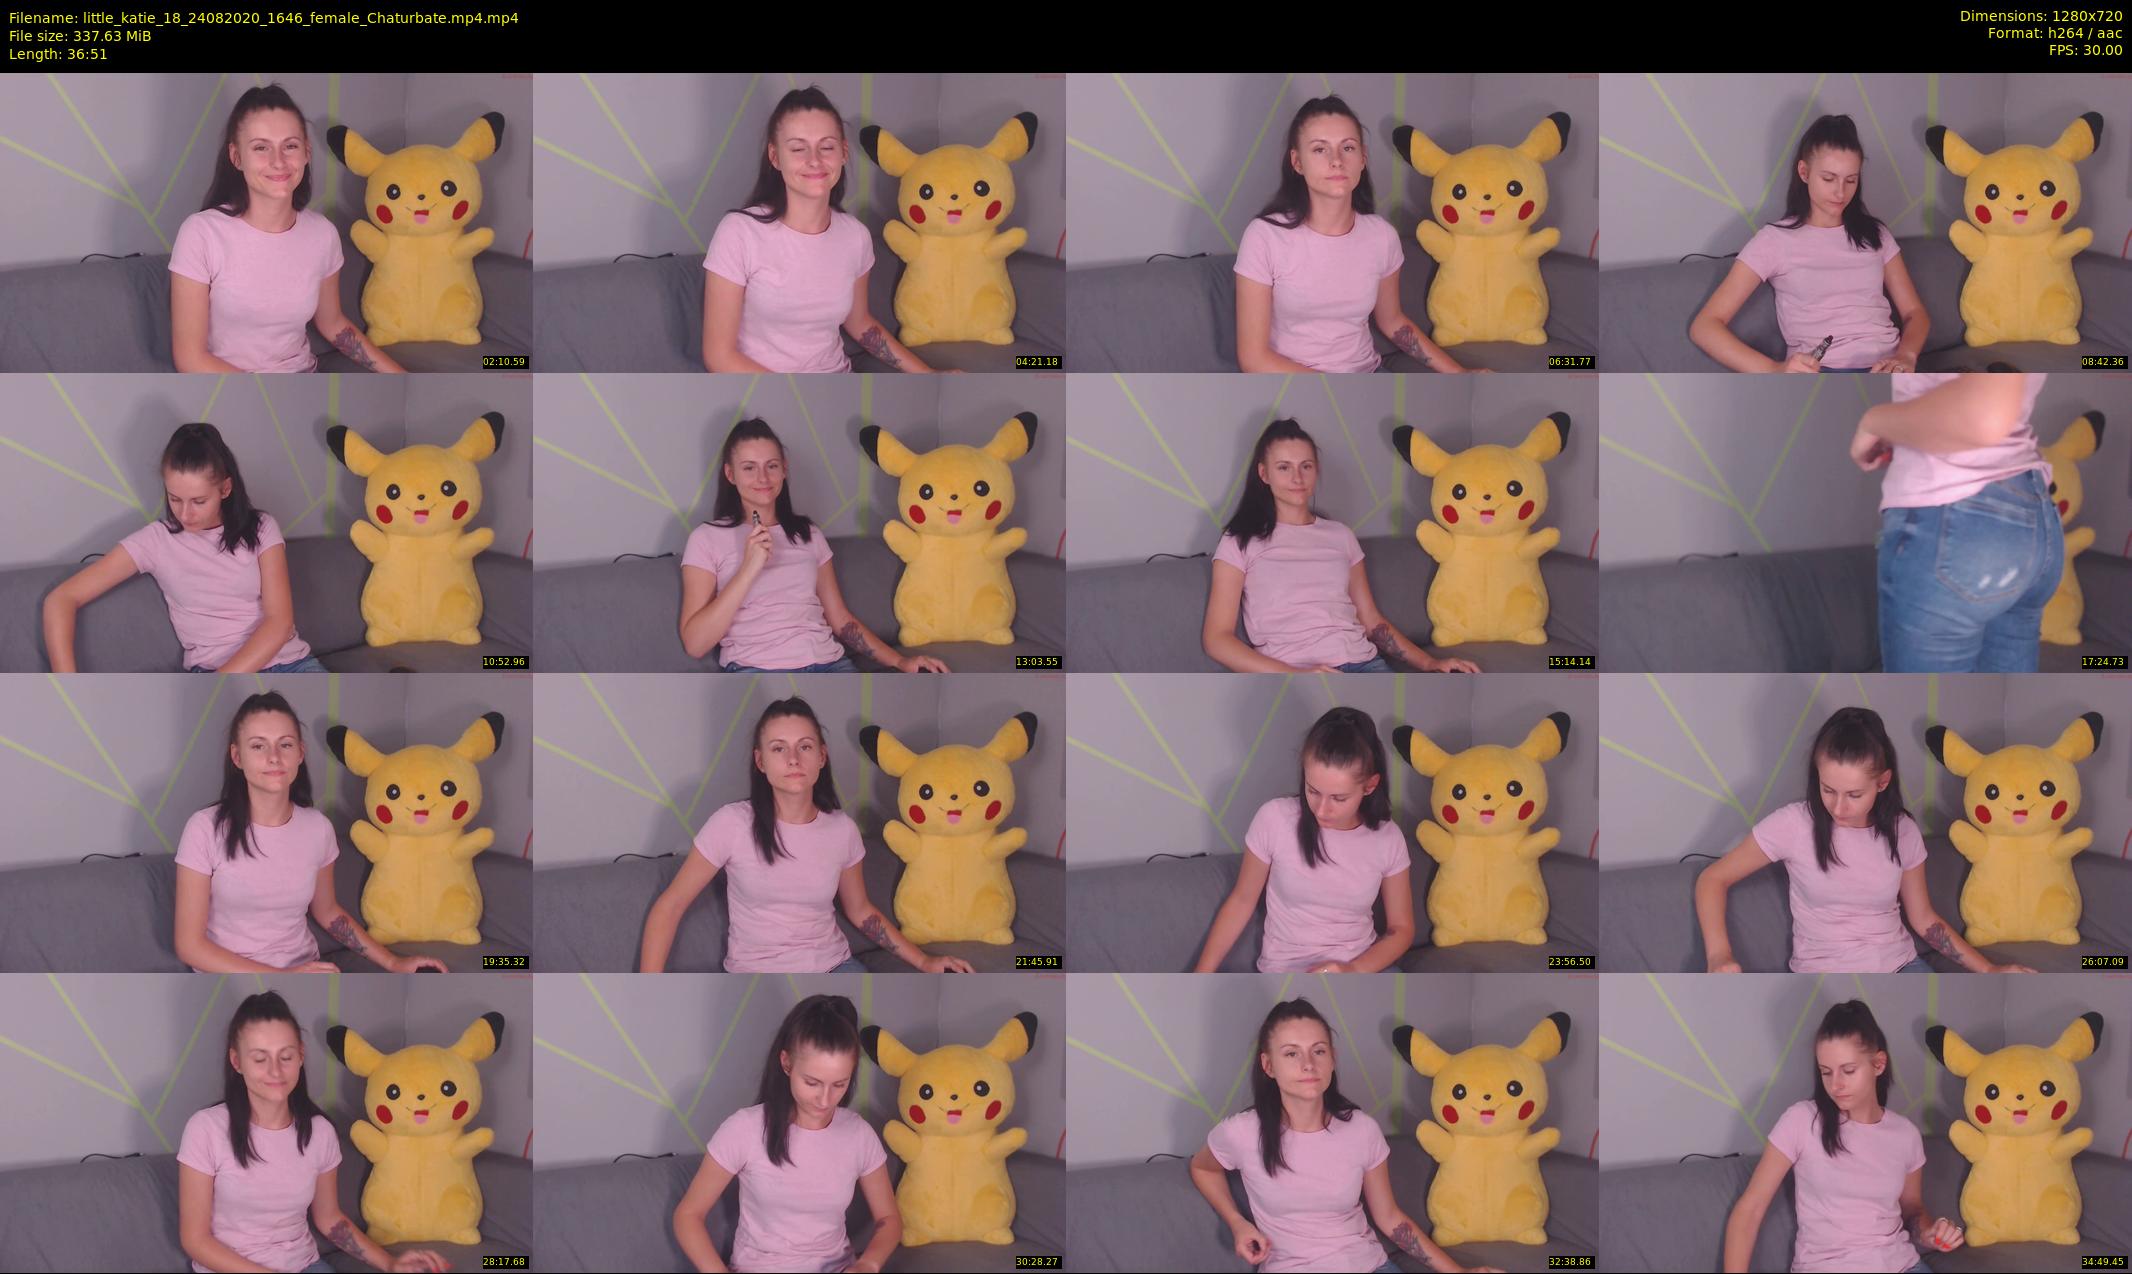
Task: Open the frame timestamped 13:03.55
Action: pyautogui.click(x=799, y=522)
